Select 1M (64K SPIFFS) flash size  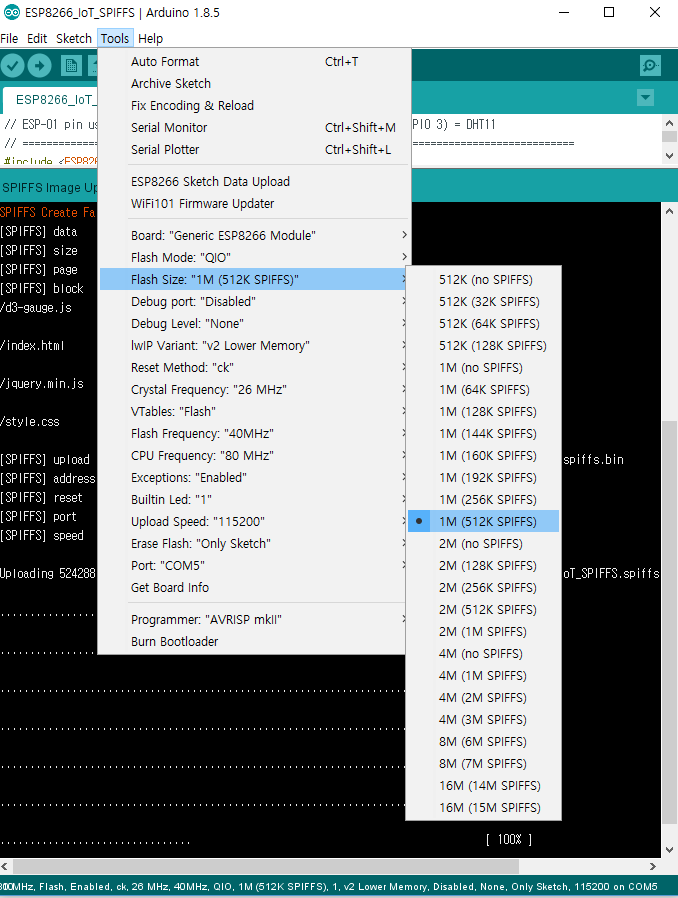pyautogui.click(x=483, y=390)
